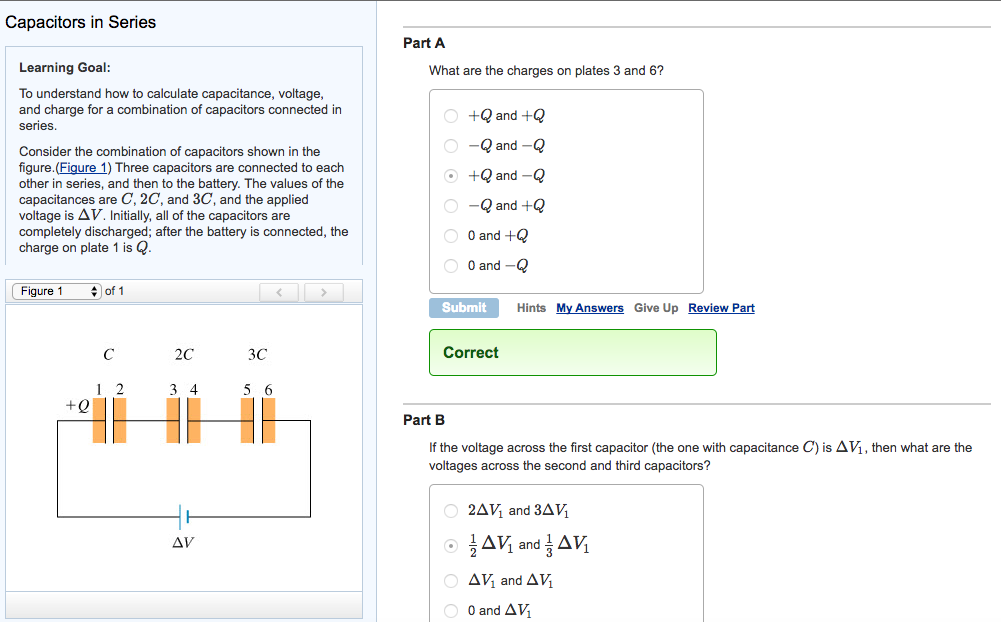Click the next figure navigation arrow
Viewport: 1001px width, 622px height.
(323, 291)
